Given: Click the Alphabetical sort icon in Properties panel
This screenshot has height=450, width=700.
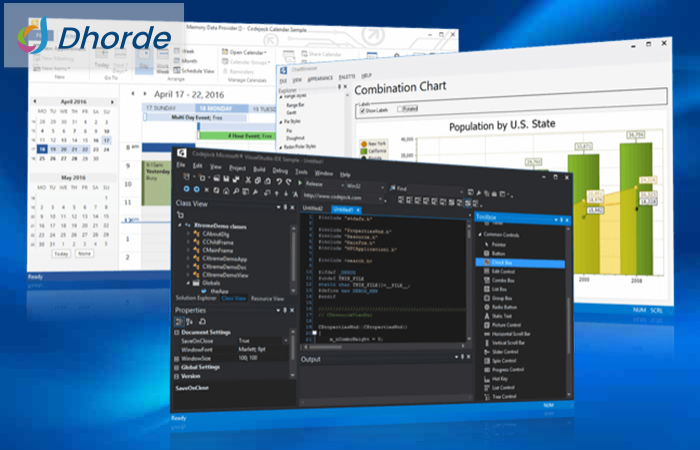Looking at the screenshot, I should point(190,321).
